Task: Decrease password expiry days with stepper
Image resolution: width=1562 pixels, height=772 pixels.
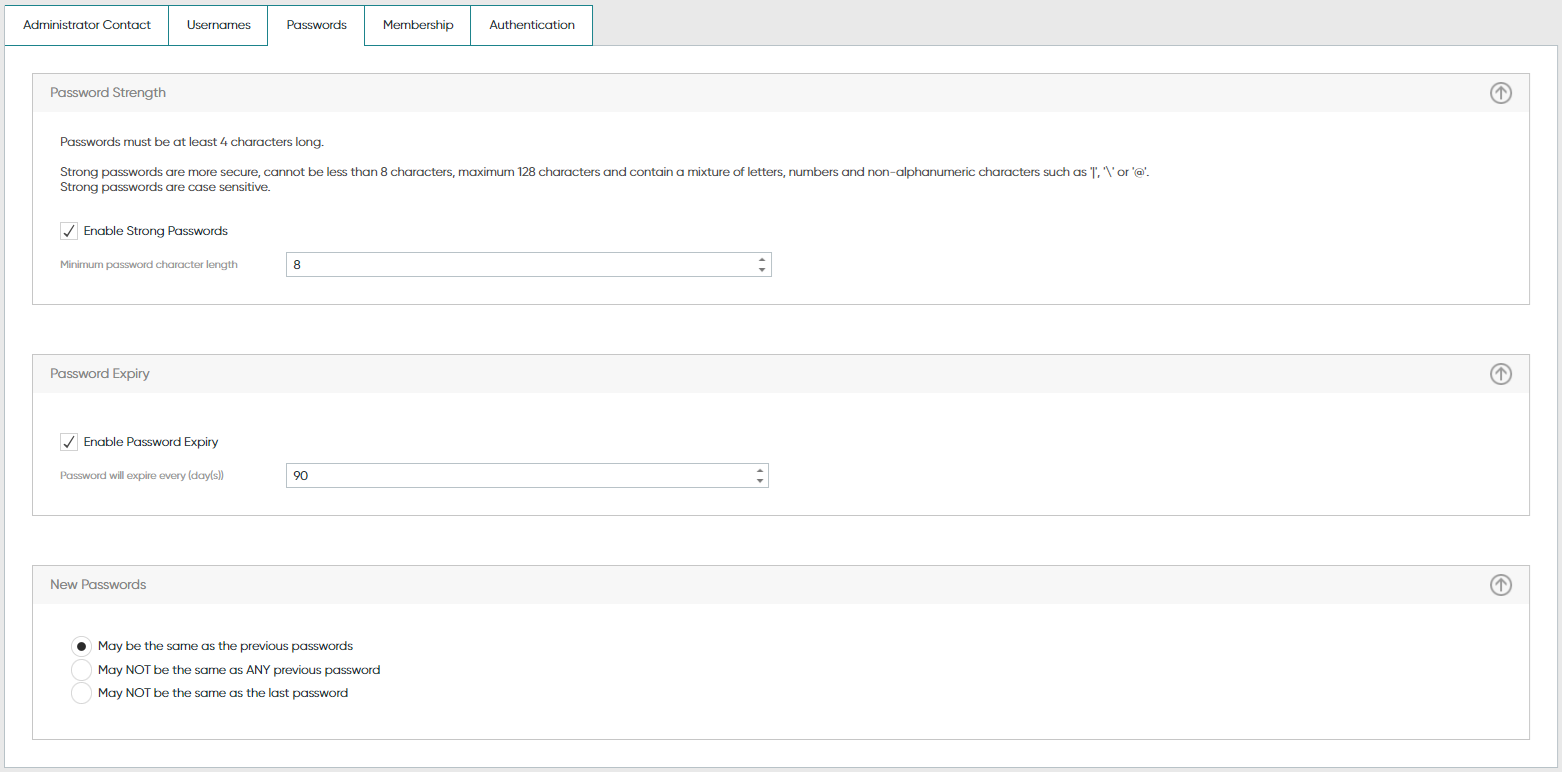Action: tap(761, 479)
